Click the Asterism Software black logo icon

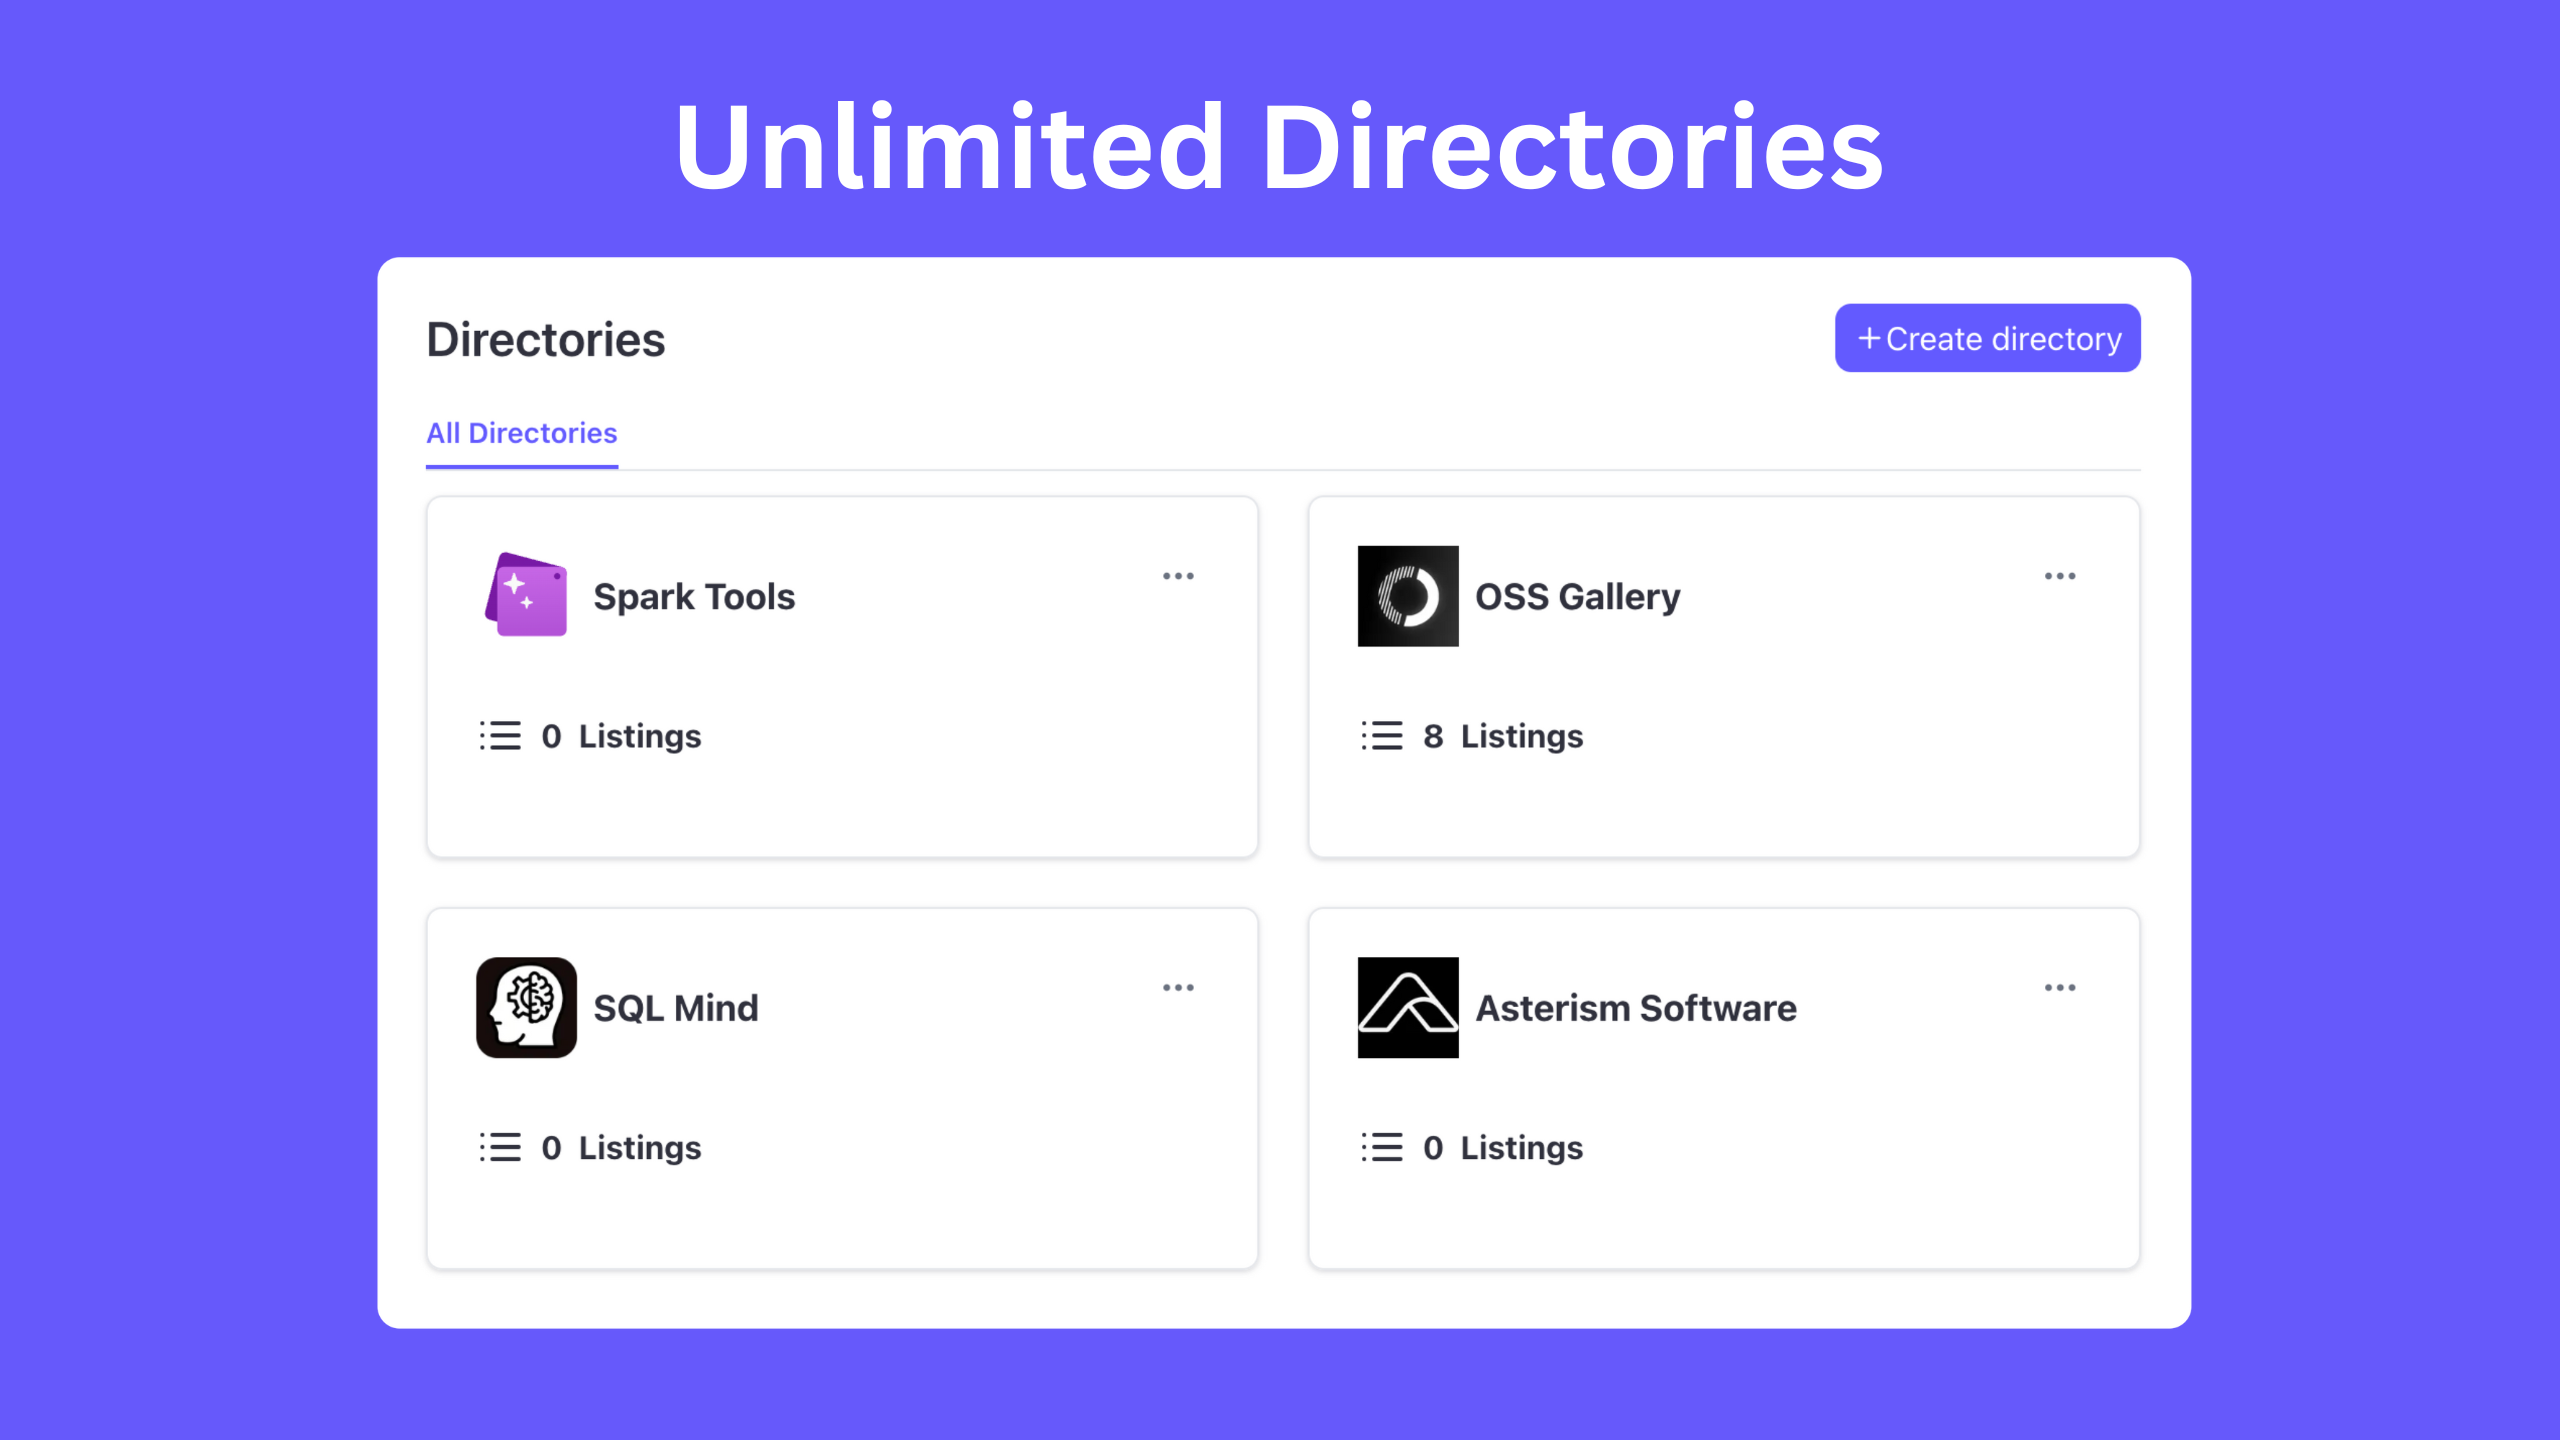pos(1407,1007)
